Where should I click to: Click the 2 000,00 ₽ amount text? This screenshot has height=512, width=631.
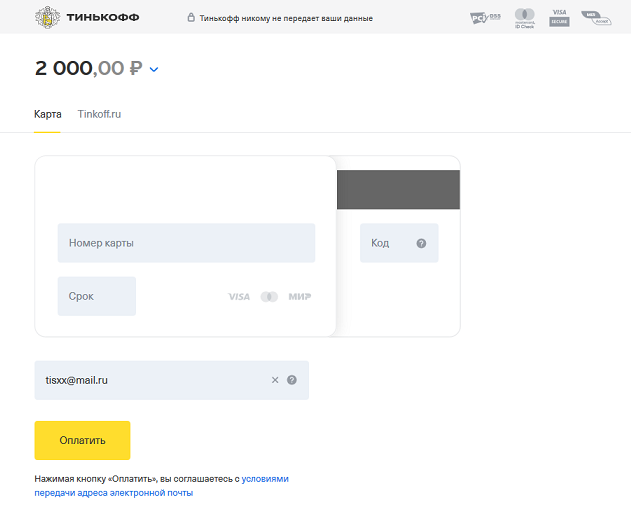click(x=89, y=68)
